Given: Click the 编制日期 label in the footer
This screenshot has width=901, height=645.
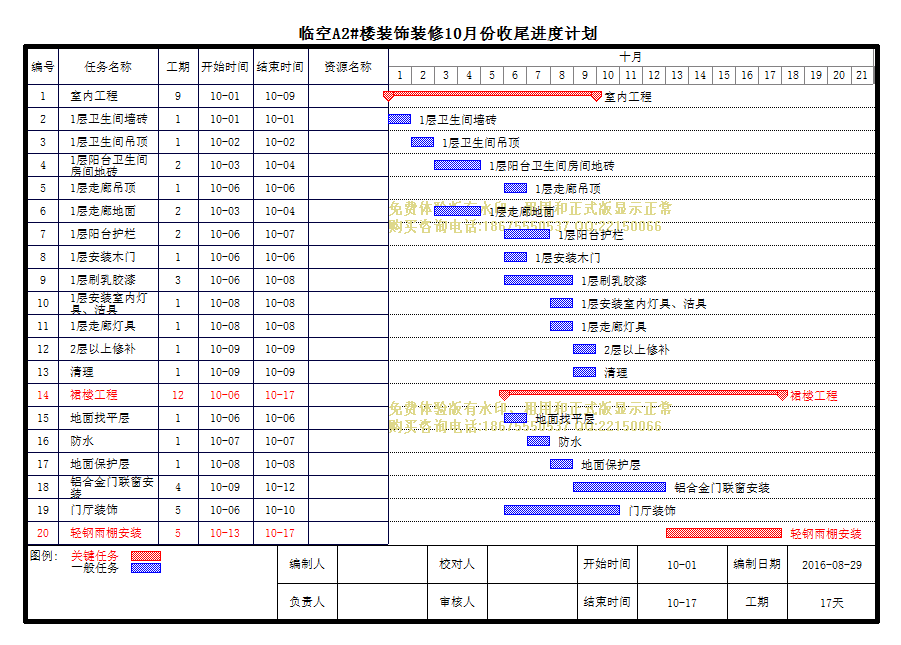Looking at the screenshot, I should point(757,564).
